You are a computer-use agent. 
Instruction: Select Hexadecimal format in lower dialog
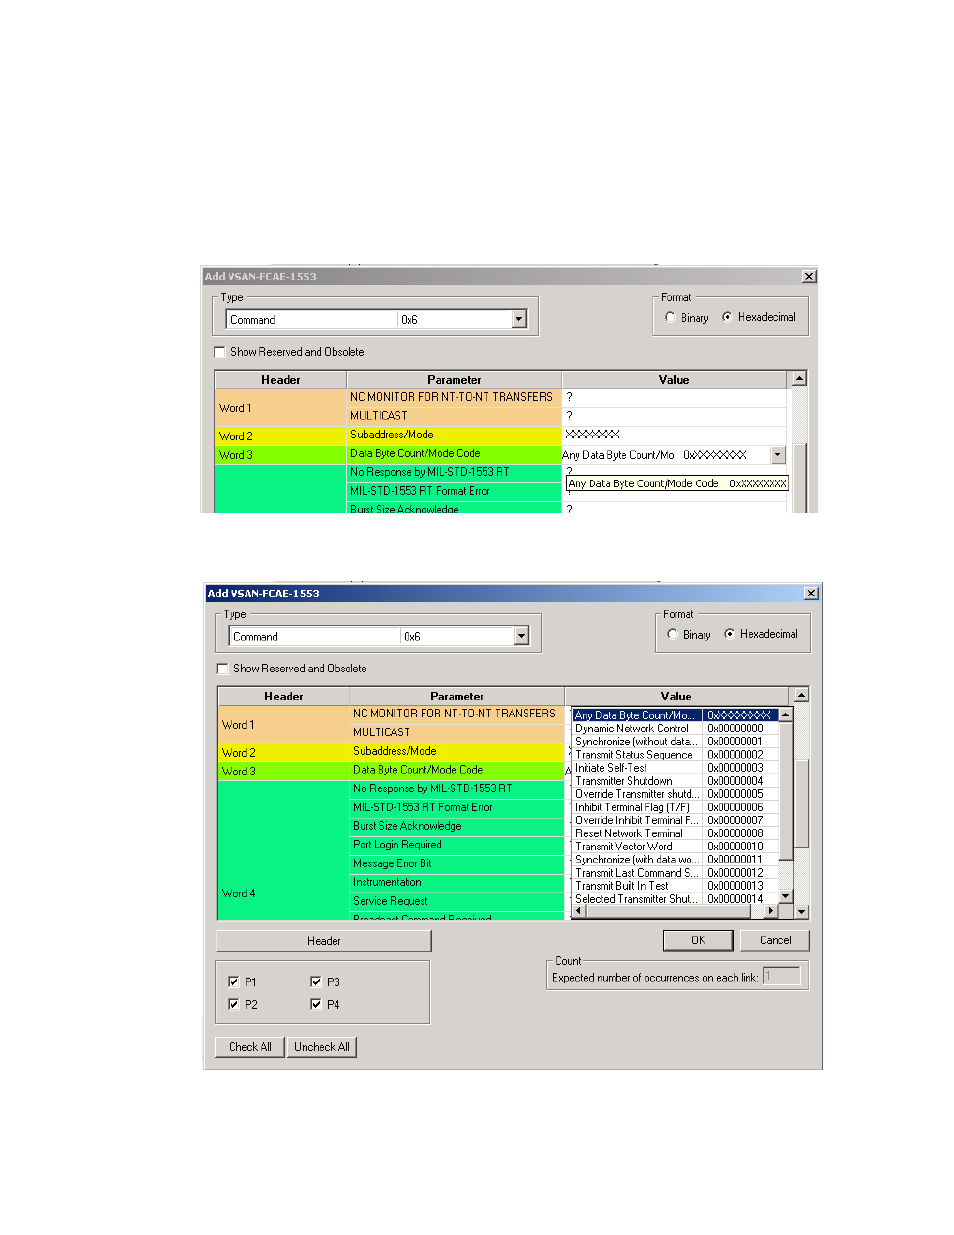(x=729, y=634)
